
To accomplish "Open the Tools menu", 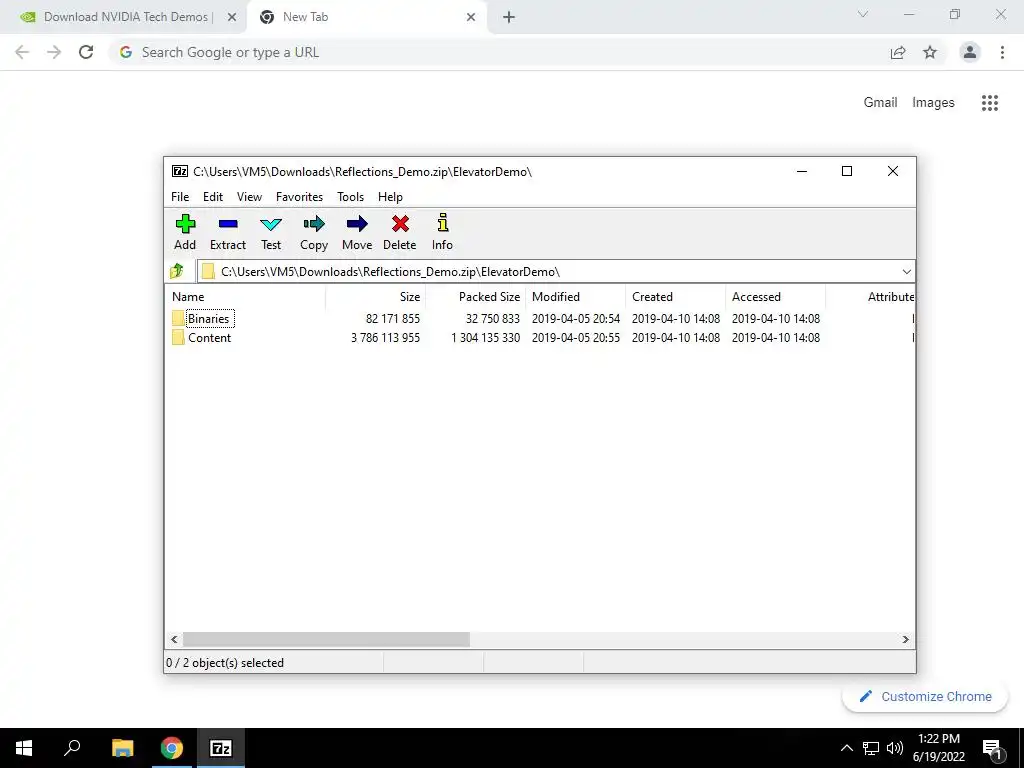I will [x=350, y=197].
